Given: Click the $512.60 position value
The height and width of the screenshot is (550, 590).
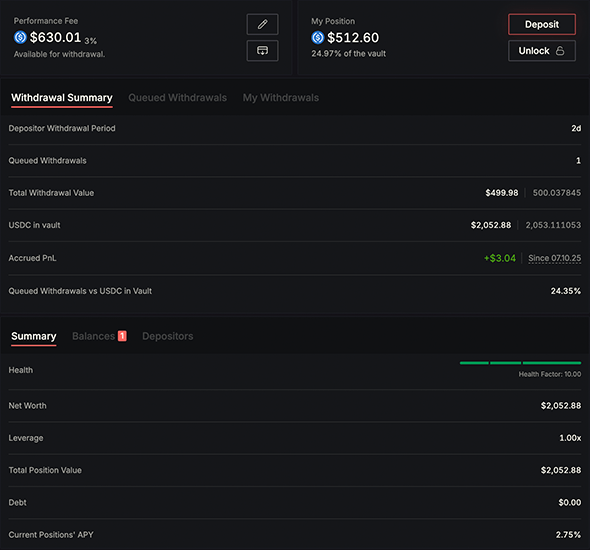Looking at the screenshot, I should (x=353, y=38).
